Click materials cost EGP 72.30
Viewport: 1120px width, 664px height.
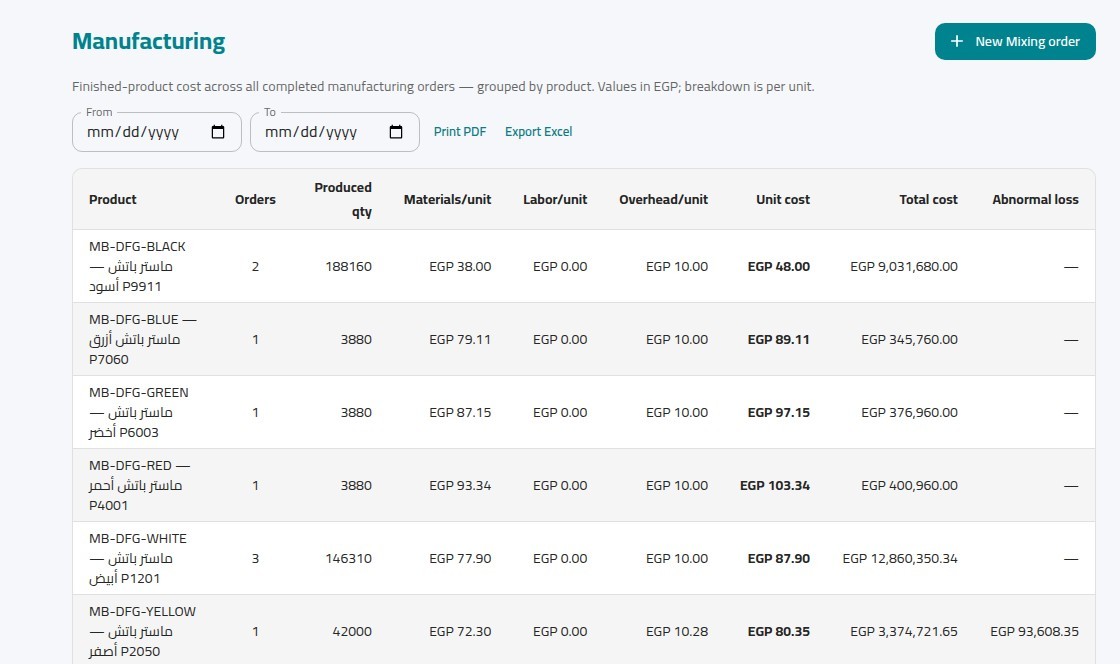click(x=460, y=631)
